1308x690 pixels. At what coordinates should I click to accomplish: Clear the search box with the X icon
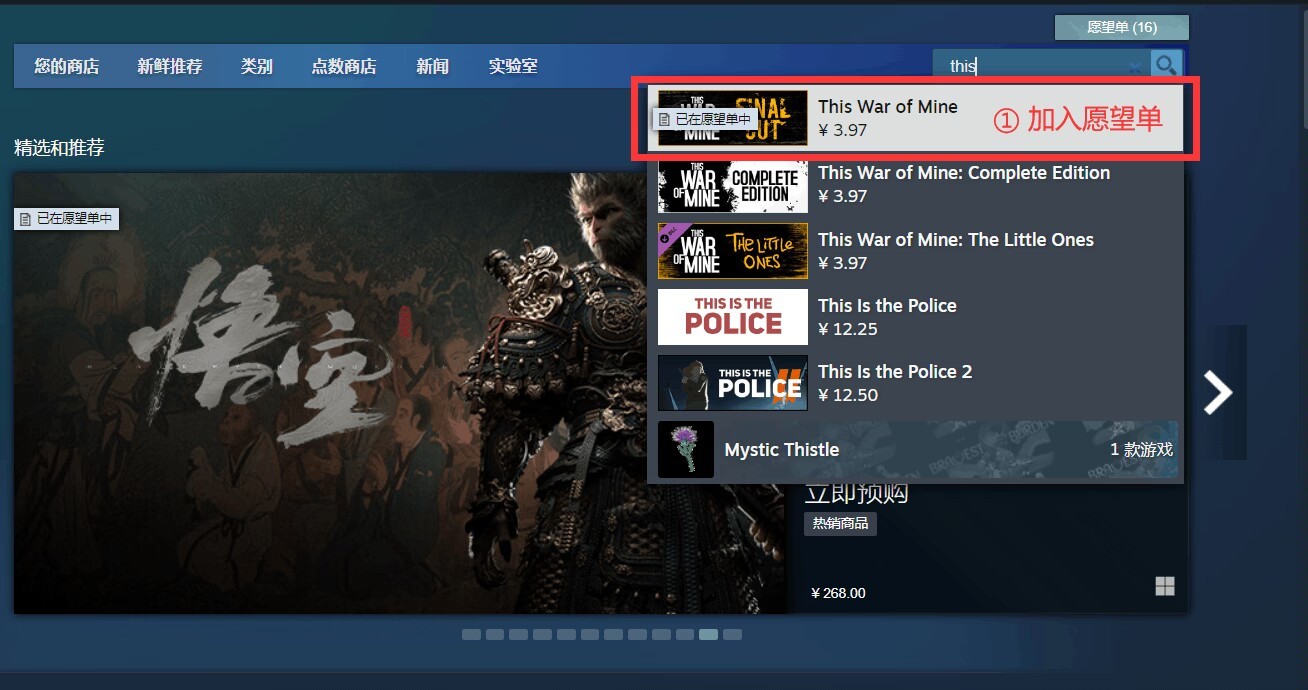click(1135, 66)
